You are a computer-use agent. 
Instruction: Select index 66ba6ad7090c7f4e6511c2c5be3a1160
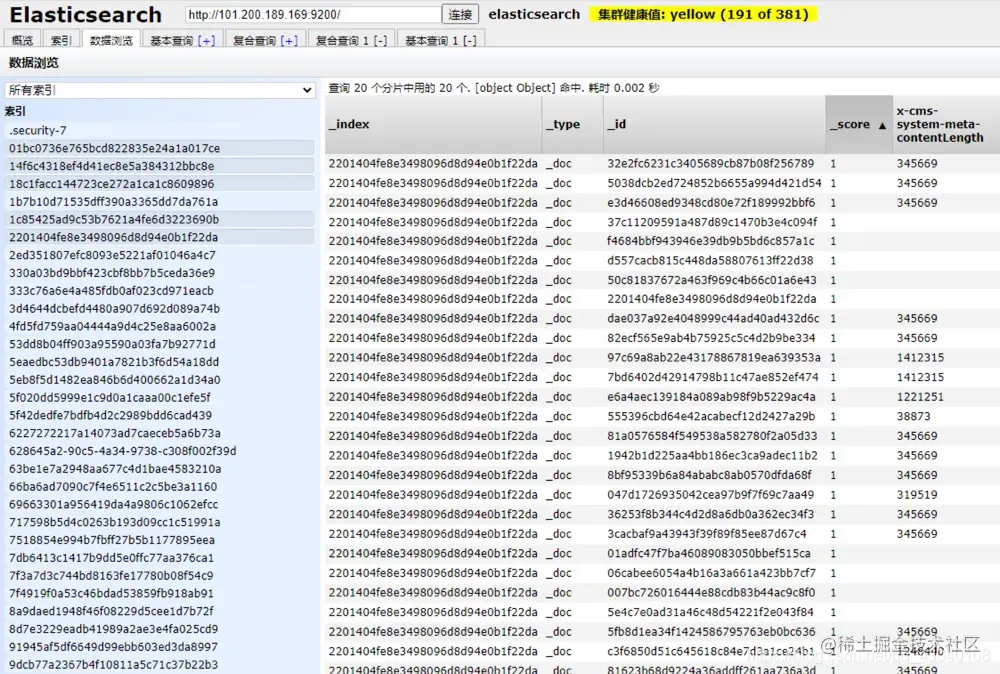pos(159,487)
